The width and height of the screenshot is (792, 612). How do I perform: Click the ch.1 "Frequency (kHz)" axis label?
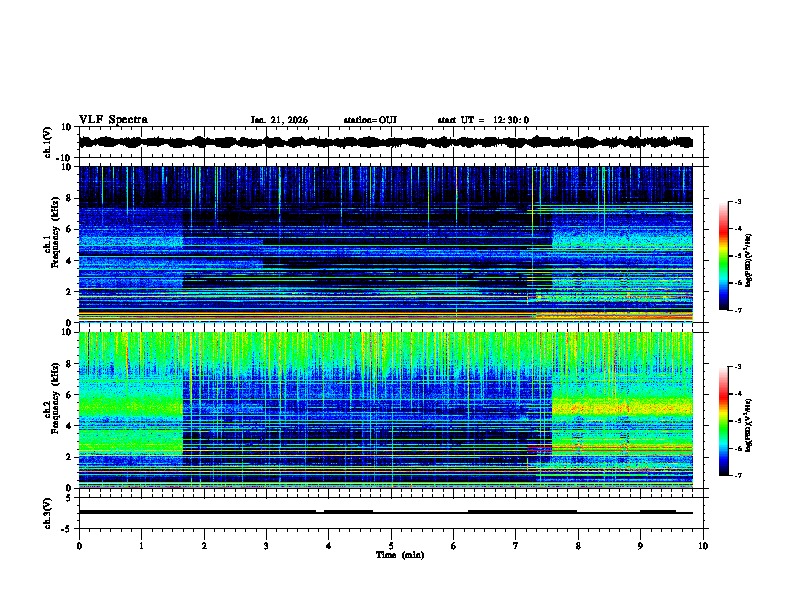(x=55, y=232)
